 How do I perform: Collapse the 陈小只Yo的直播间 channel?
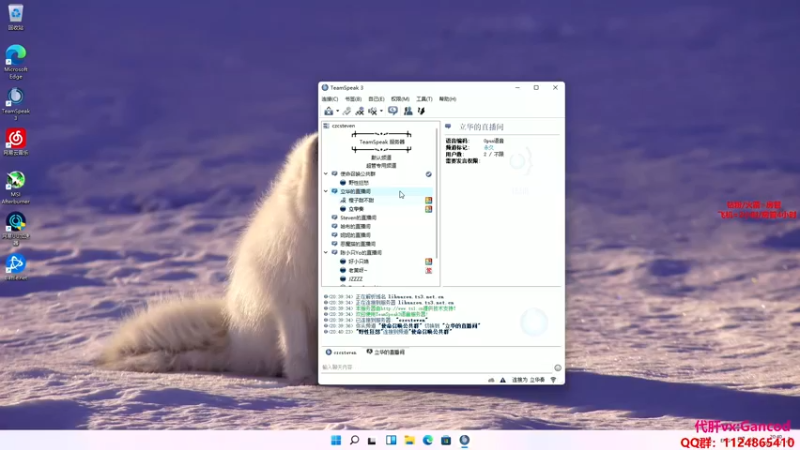326,253
